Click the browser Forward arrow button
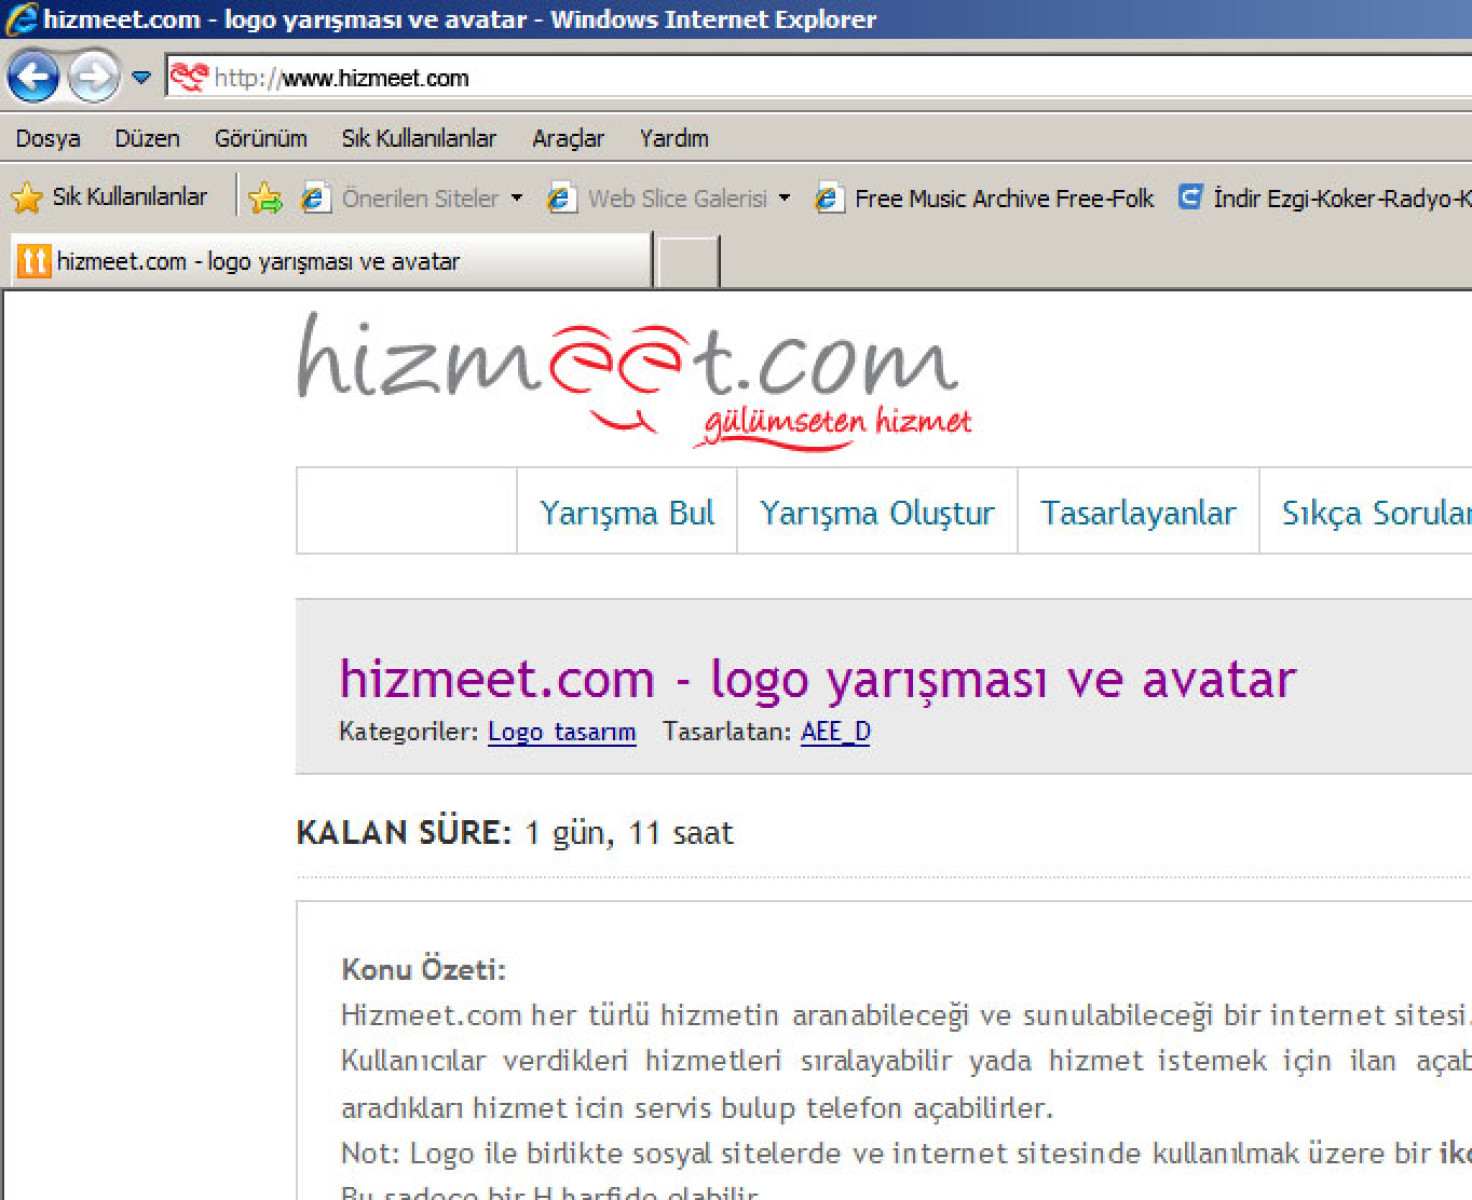Image resolution: width=1472 pixels, height=1200 pixels. [x=94, y=77]
